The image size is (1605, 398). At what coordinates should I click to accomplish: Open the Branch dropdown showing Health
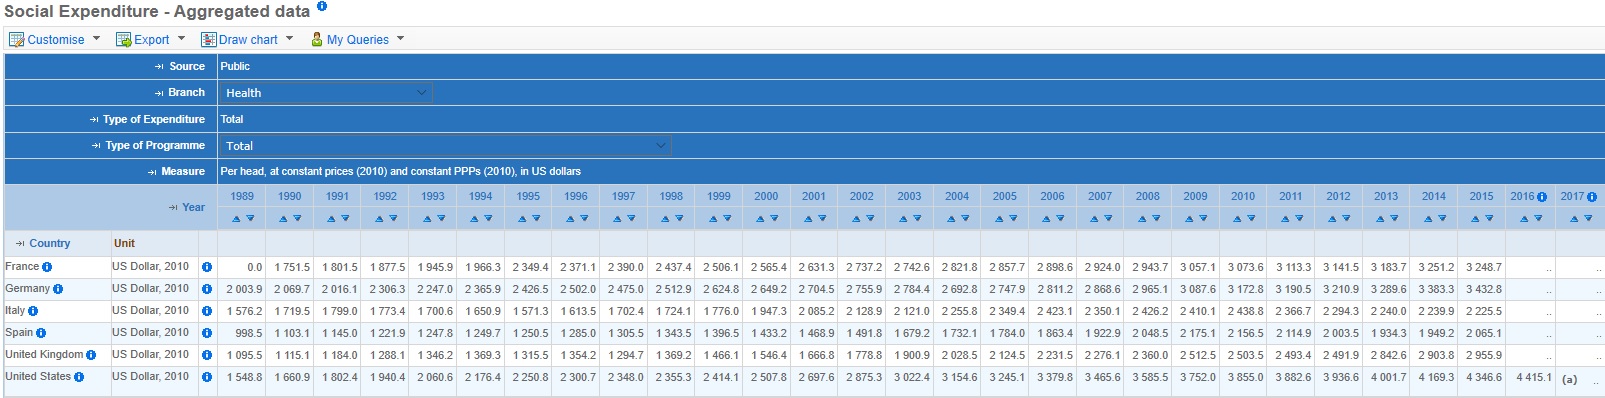pyautogui.click(x=326, y=93)
